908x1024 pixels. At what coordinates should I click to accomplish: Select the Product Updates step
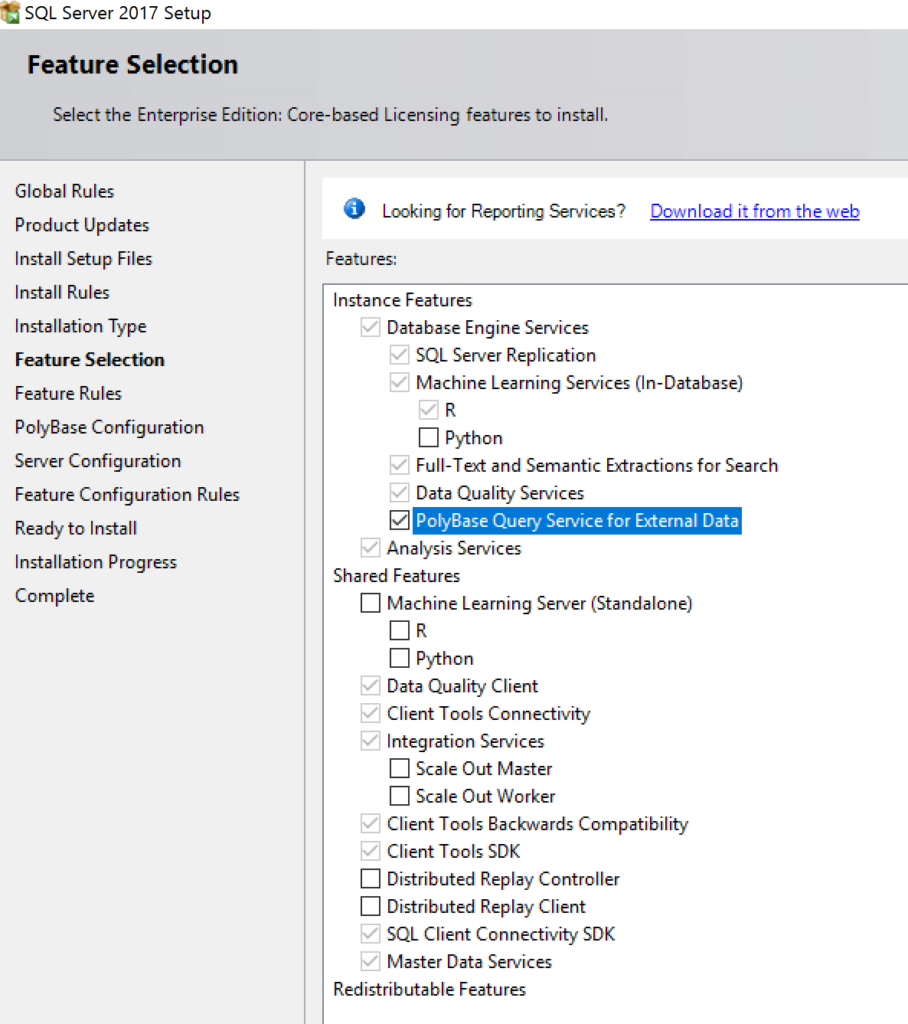coord(82,225)
